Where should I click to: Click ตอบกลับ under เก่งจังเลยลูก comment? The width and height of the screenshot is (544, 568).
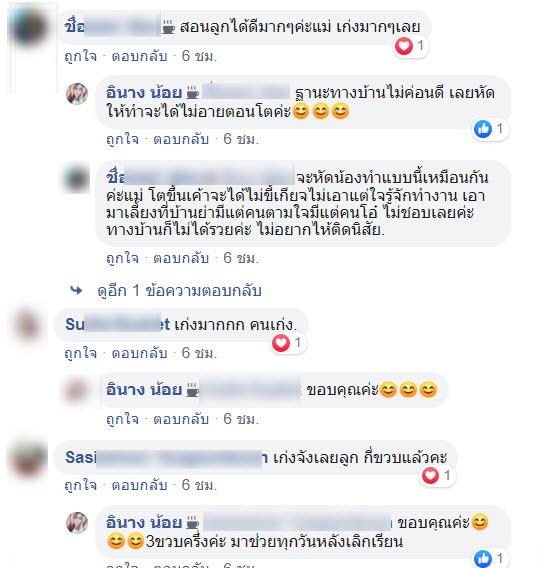[x=139, y=485]
